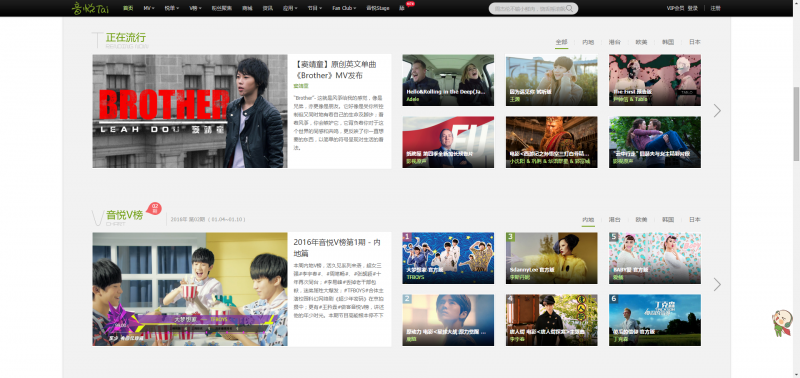Open rank 1 TFBOYS chart thumbnail

tap(448, 258)
